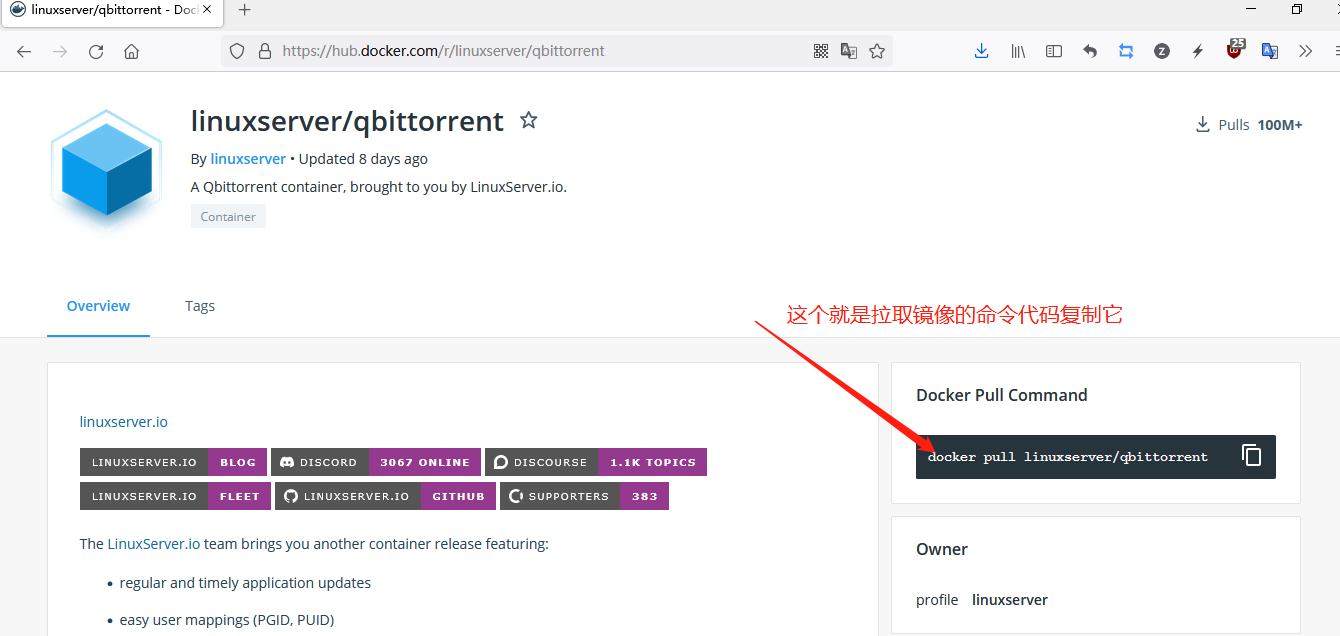Click the translate page icon in address bar

pos(849,51)
